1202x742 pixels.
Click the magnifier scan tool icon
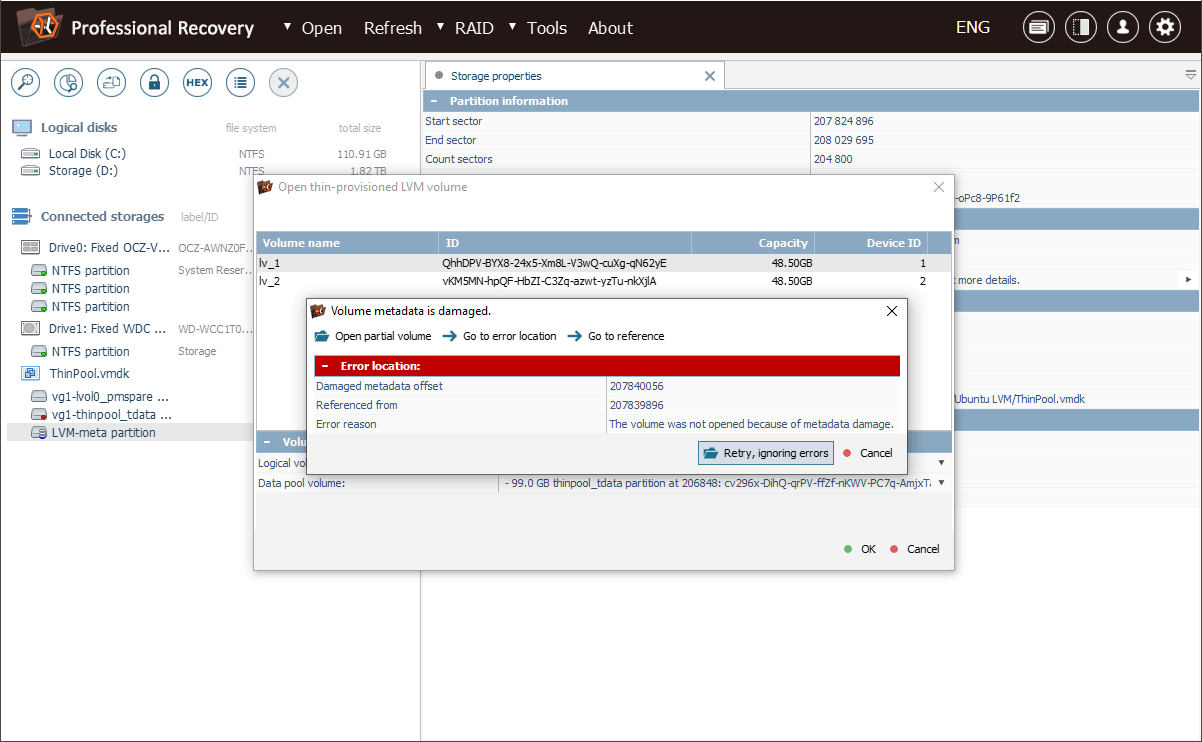[x=25, y=83]
